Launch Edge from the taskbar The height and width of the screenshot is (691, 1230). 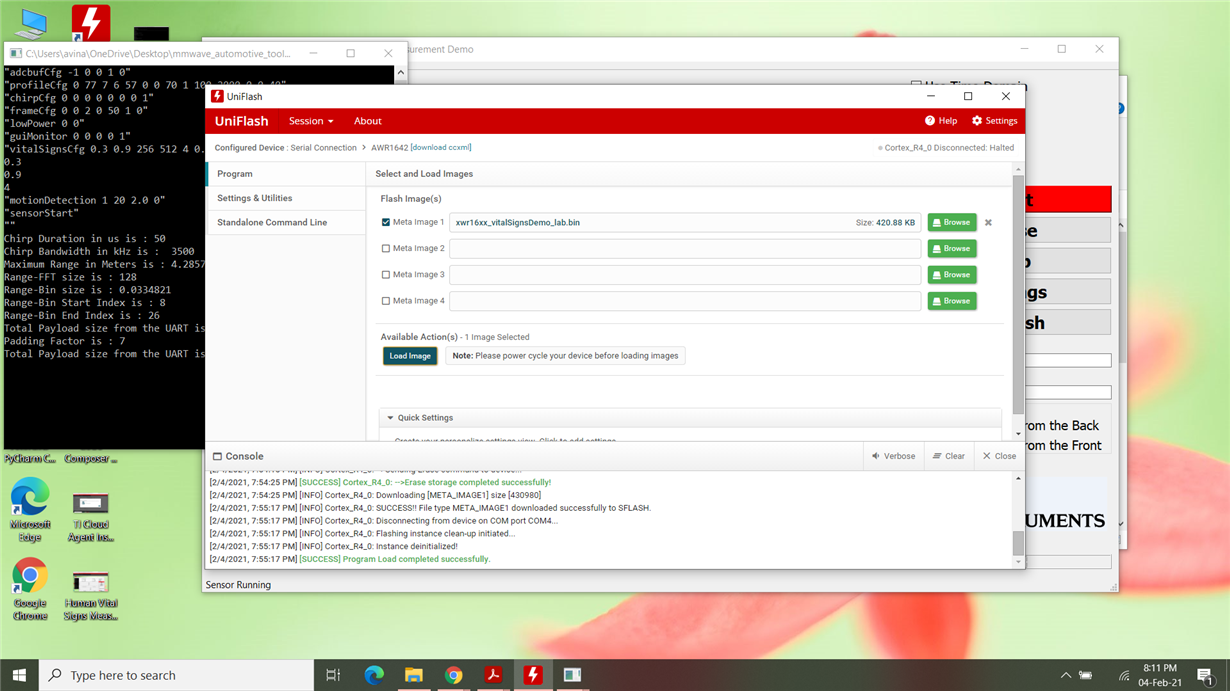click(x=374, y=675)
